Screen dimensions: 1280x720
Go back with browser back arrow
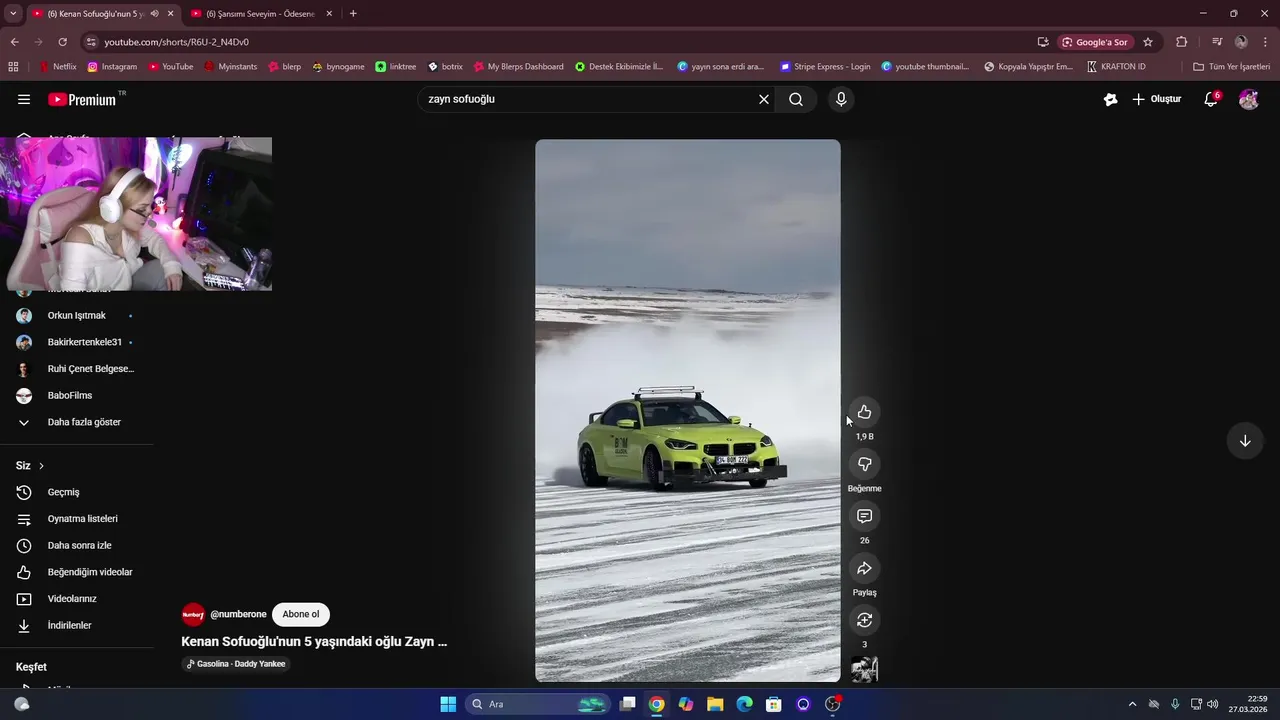[x=14, y=42]
